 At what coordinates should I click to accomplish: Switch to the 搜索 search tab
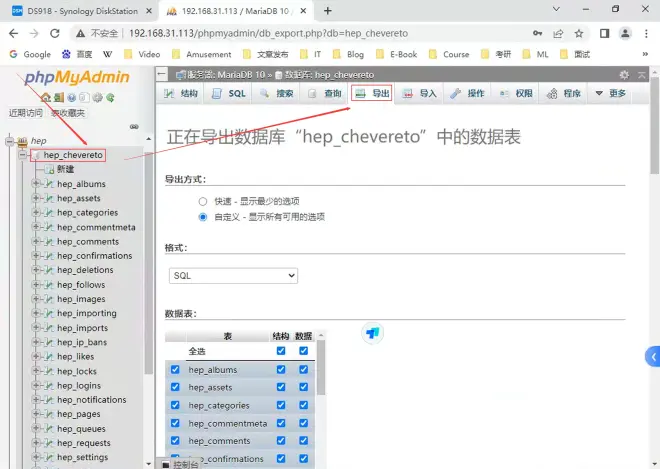tap(277, 93)
